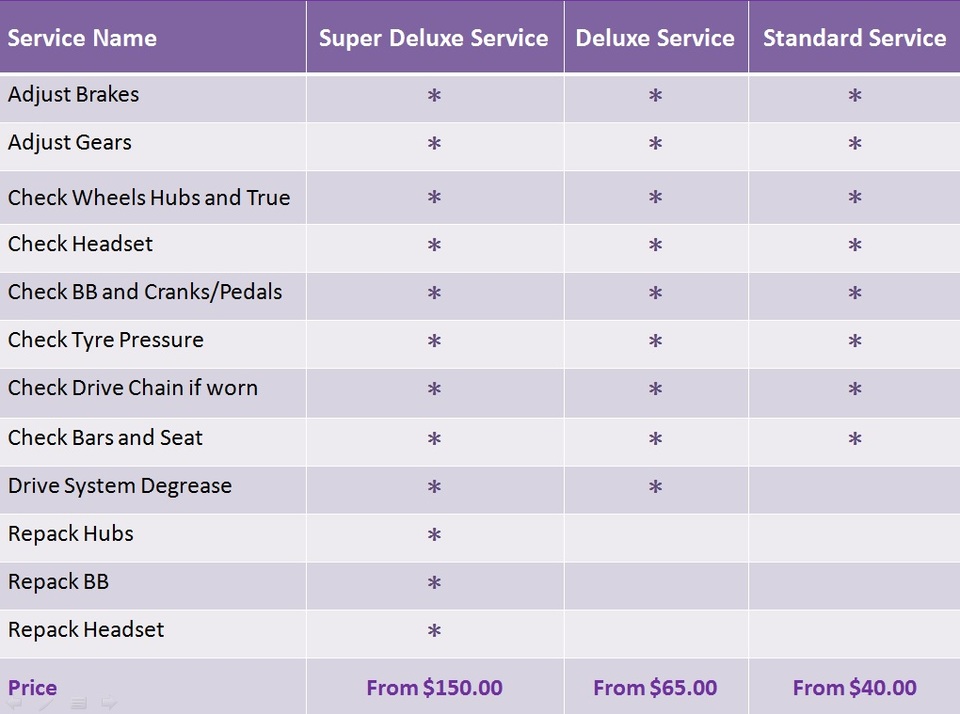Viewport: 960px width, 714px height.
Task: Click the From $150.00 price cell
Action: 435,688
